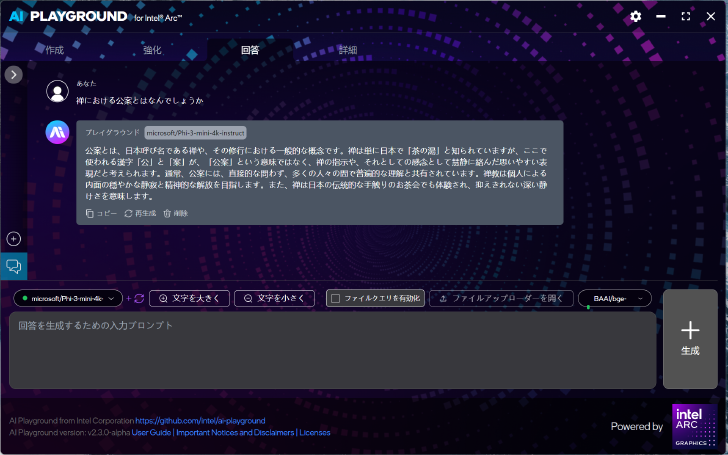728x455 pixels.
Task: Toggle fullscreen window icon
Action: point(686,16)
